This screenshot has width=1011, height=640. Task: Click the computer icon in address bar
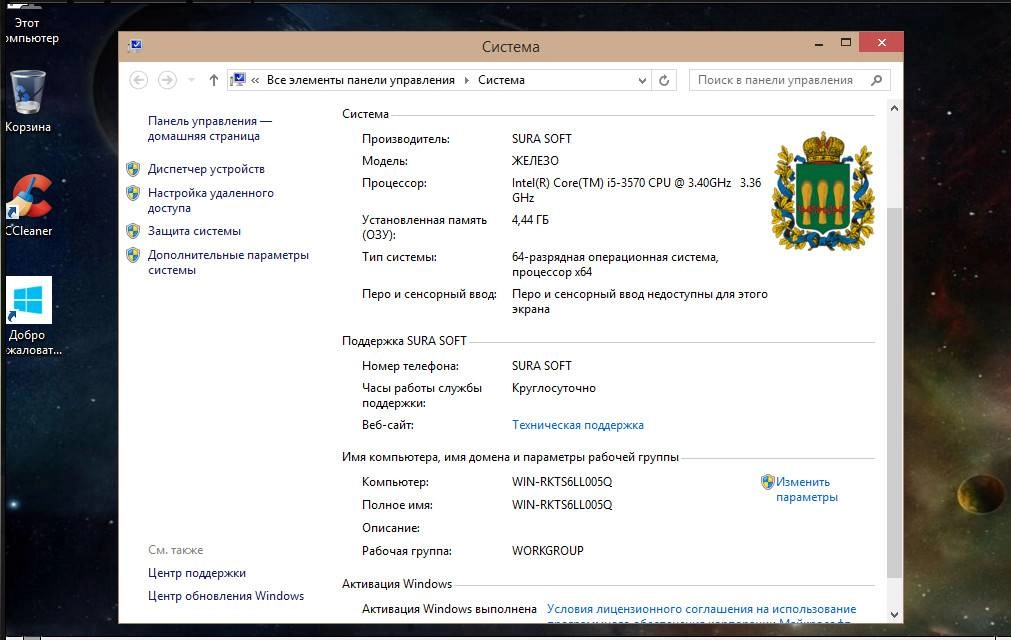click(239, 80)
